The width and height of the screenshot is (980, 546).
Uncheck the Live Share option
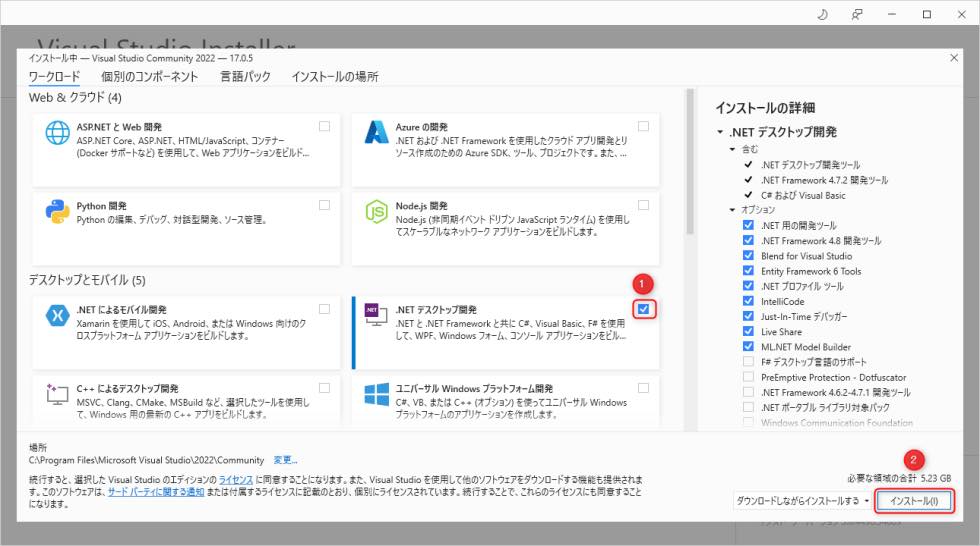748,331
